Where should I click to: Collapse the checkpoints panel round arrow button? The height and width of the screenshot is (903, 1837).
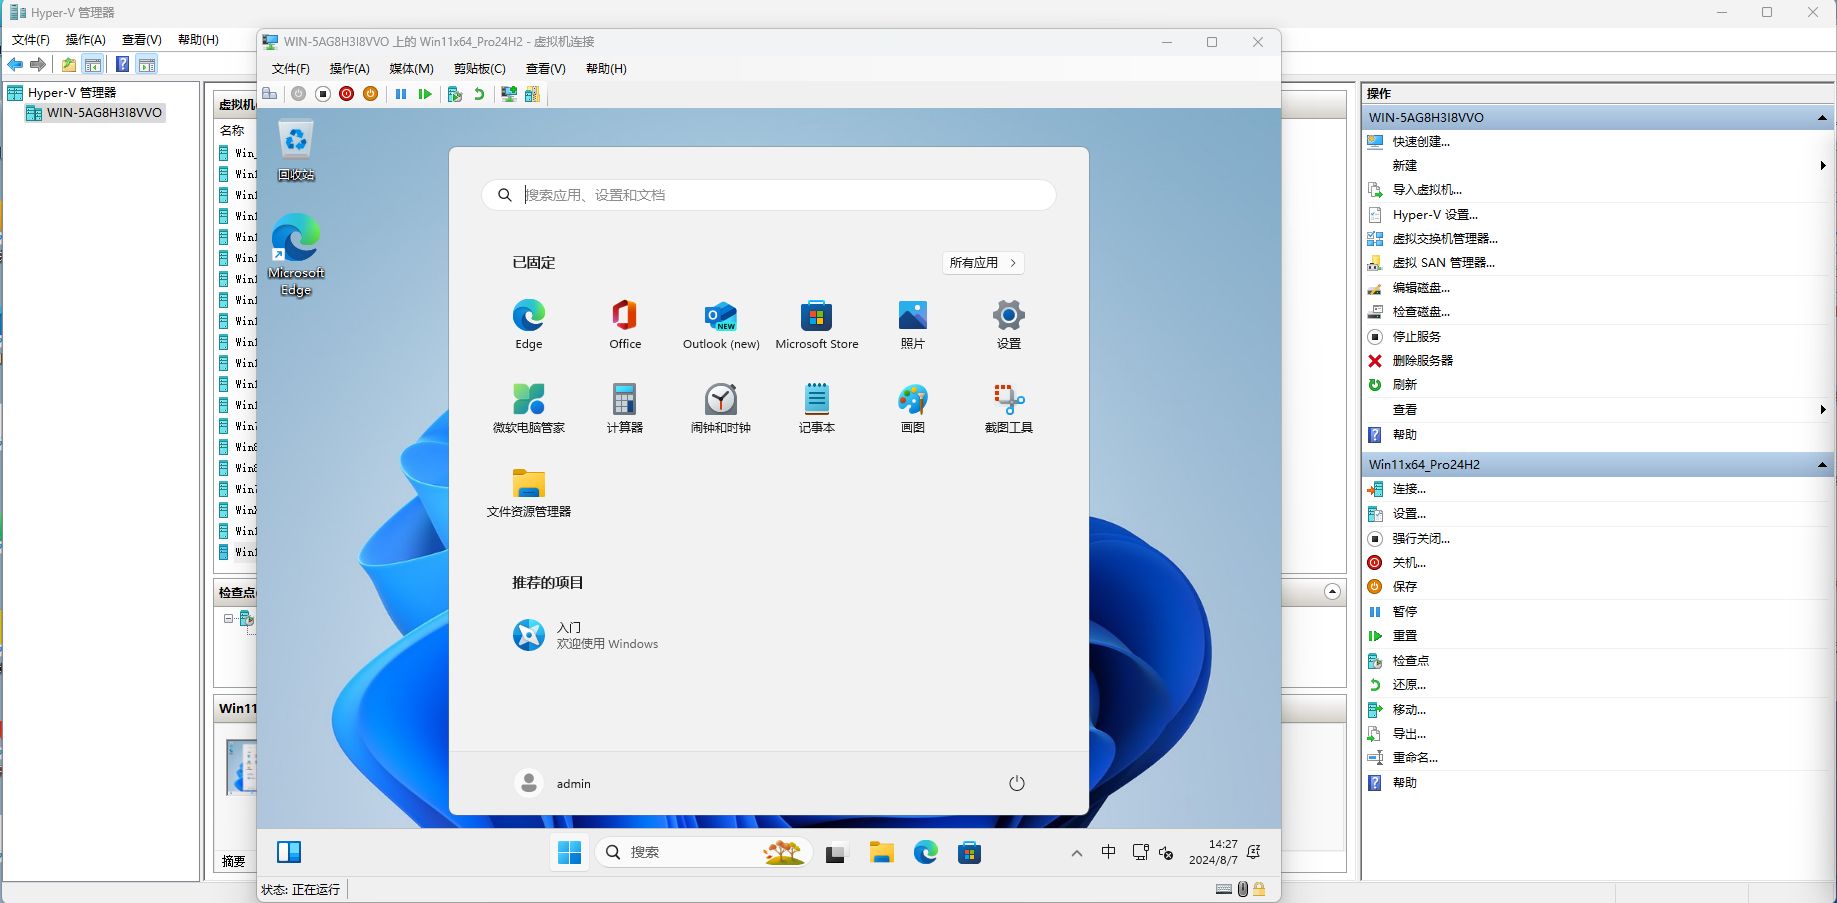(x=1332, y=592)
